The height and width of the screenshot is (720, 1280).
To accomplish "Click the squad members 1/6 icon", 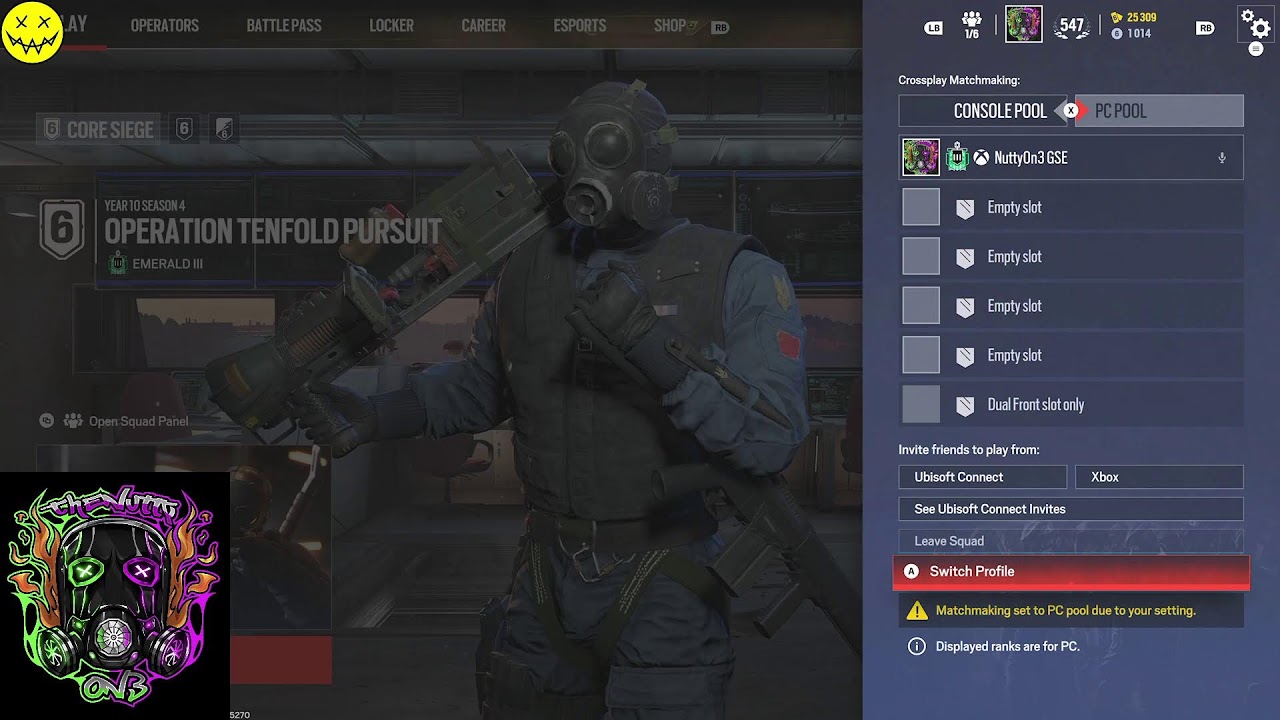I will pos(971,26).
